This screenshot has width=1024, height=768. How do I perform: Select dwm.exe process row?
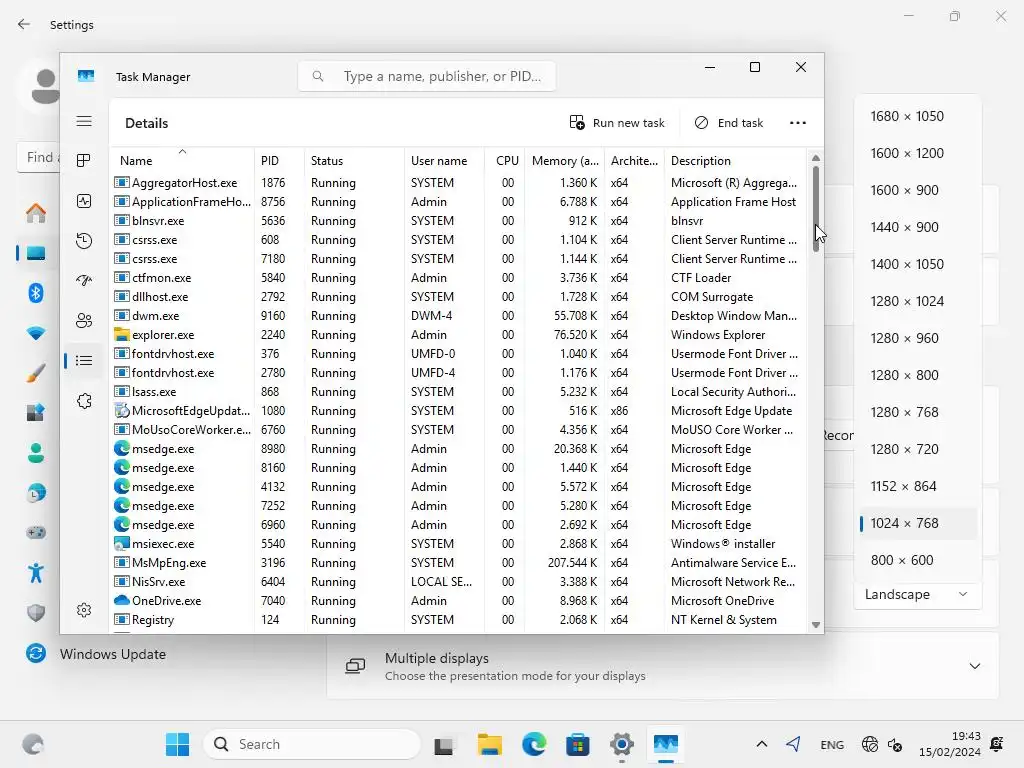click(458, 315)
